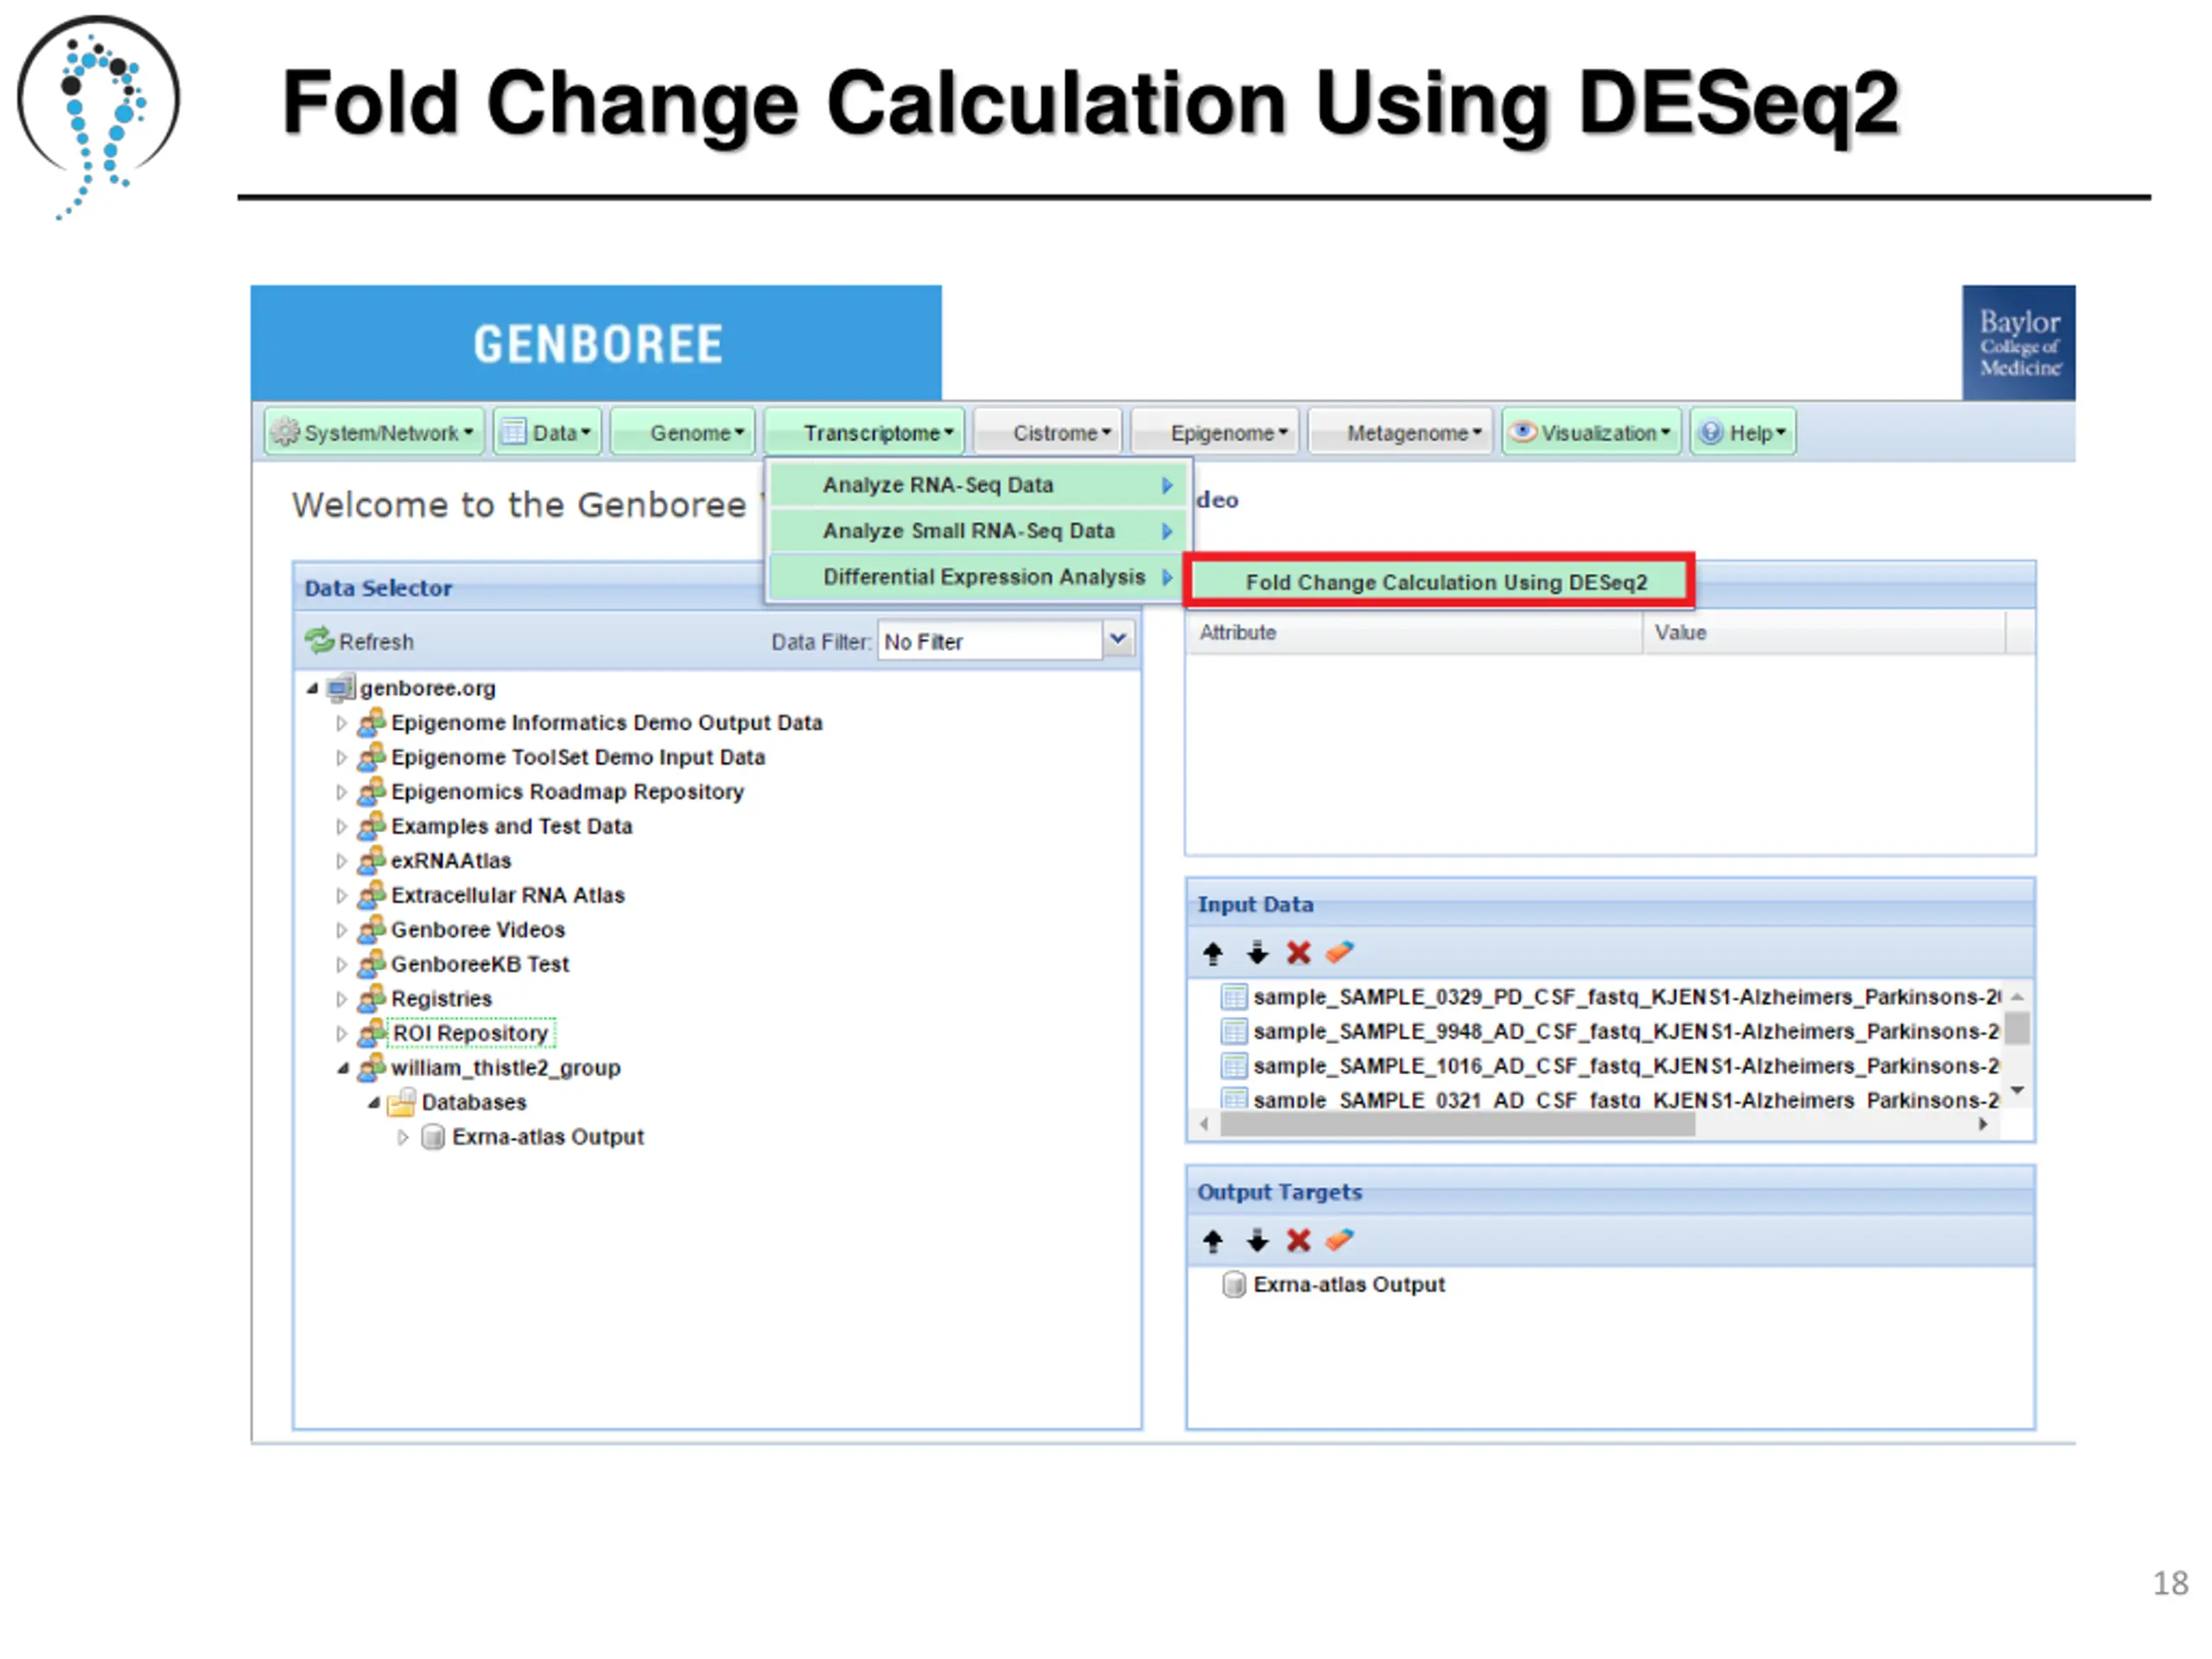2212x1659 pixels.
Task: Clear all Input Data with eraser icon
Action: pos(1339,953)
